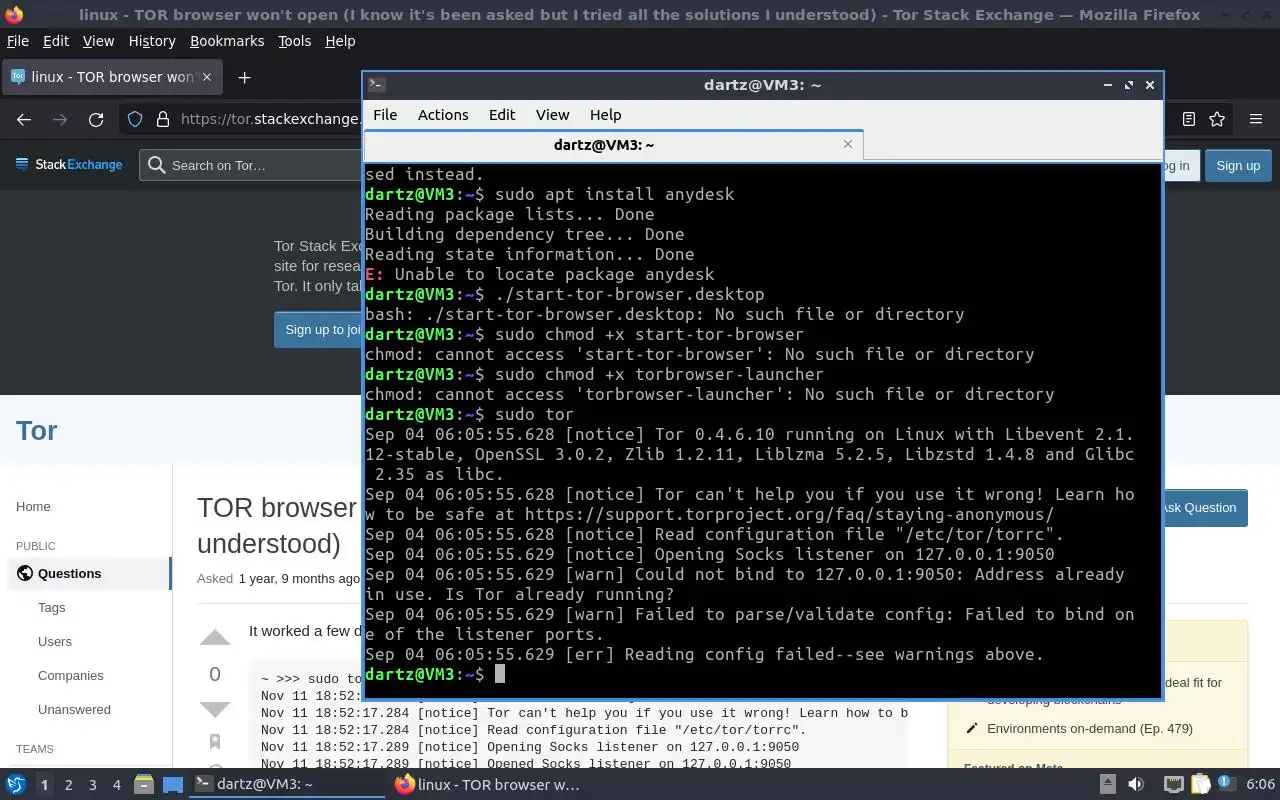Click the Firefox url address bar
The image size is (1280, 800).
268,119
